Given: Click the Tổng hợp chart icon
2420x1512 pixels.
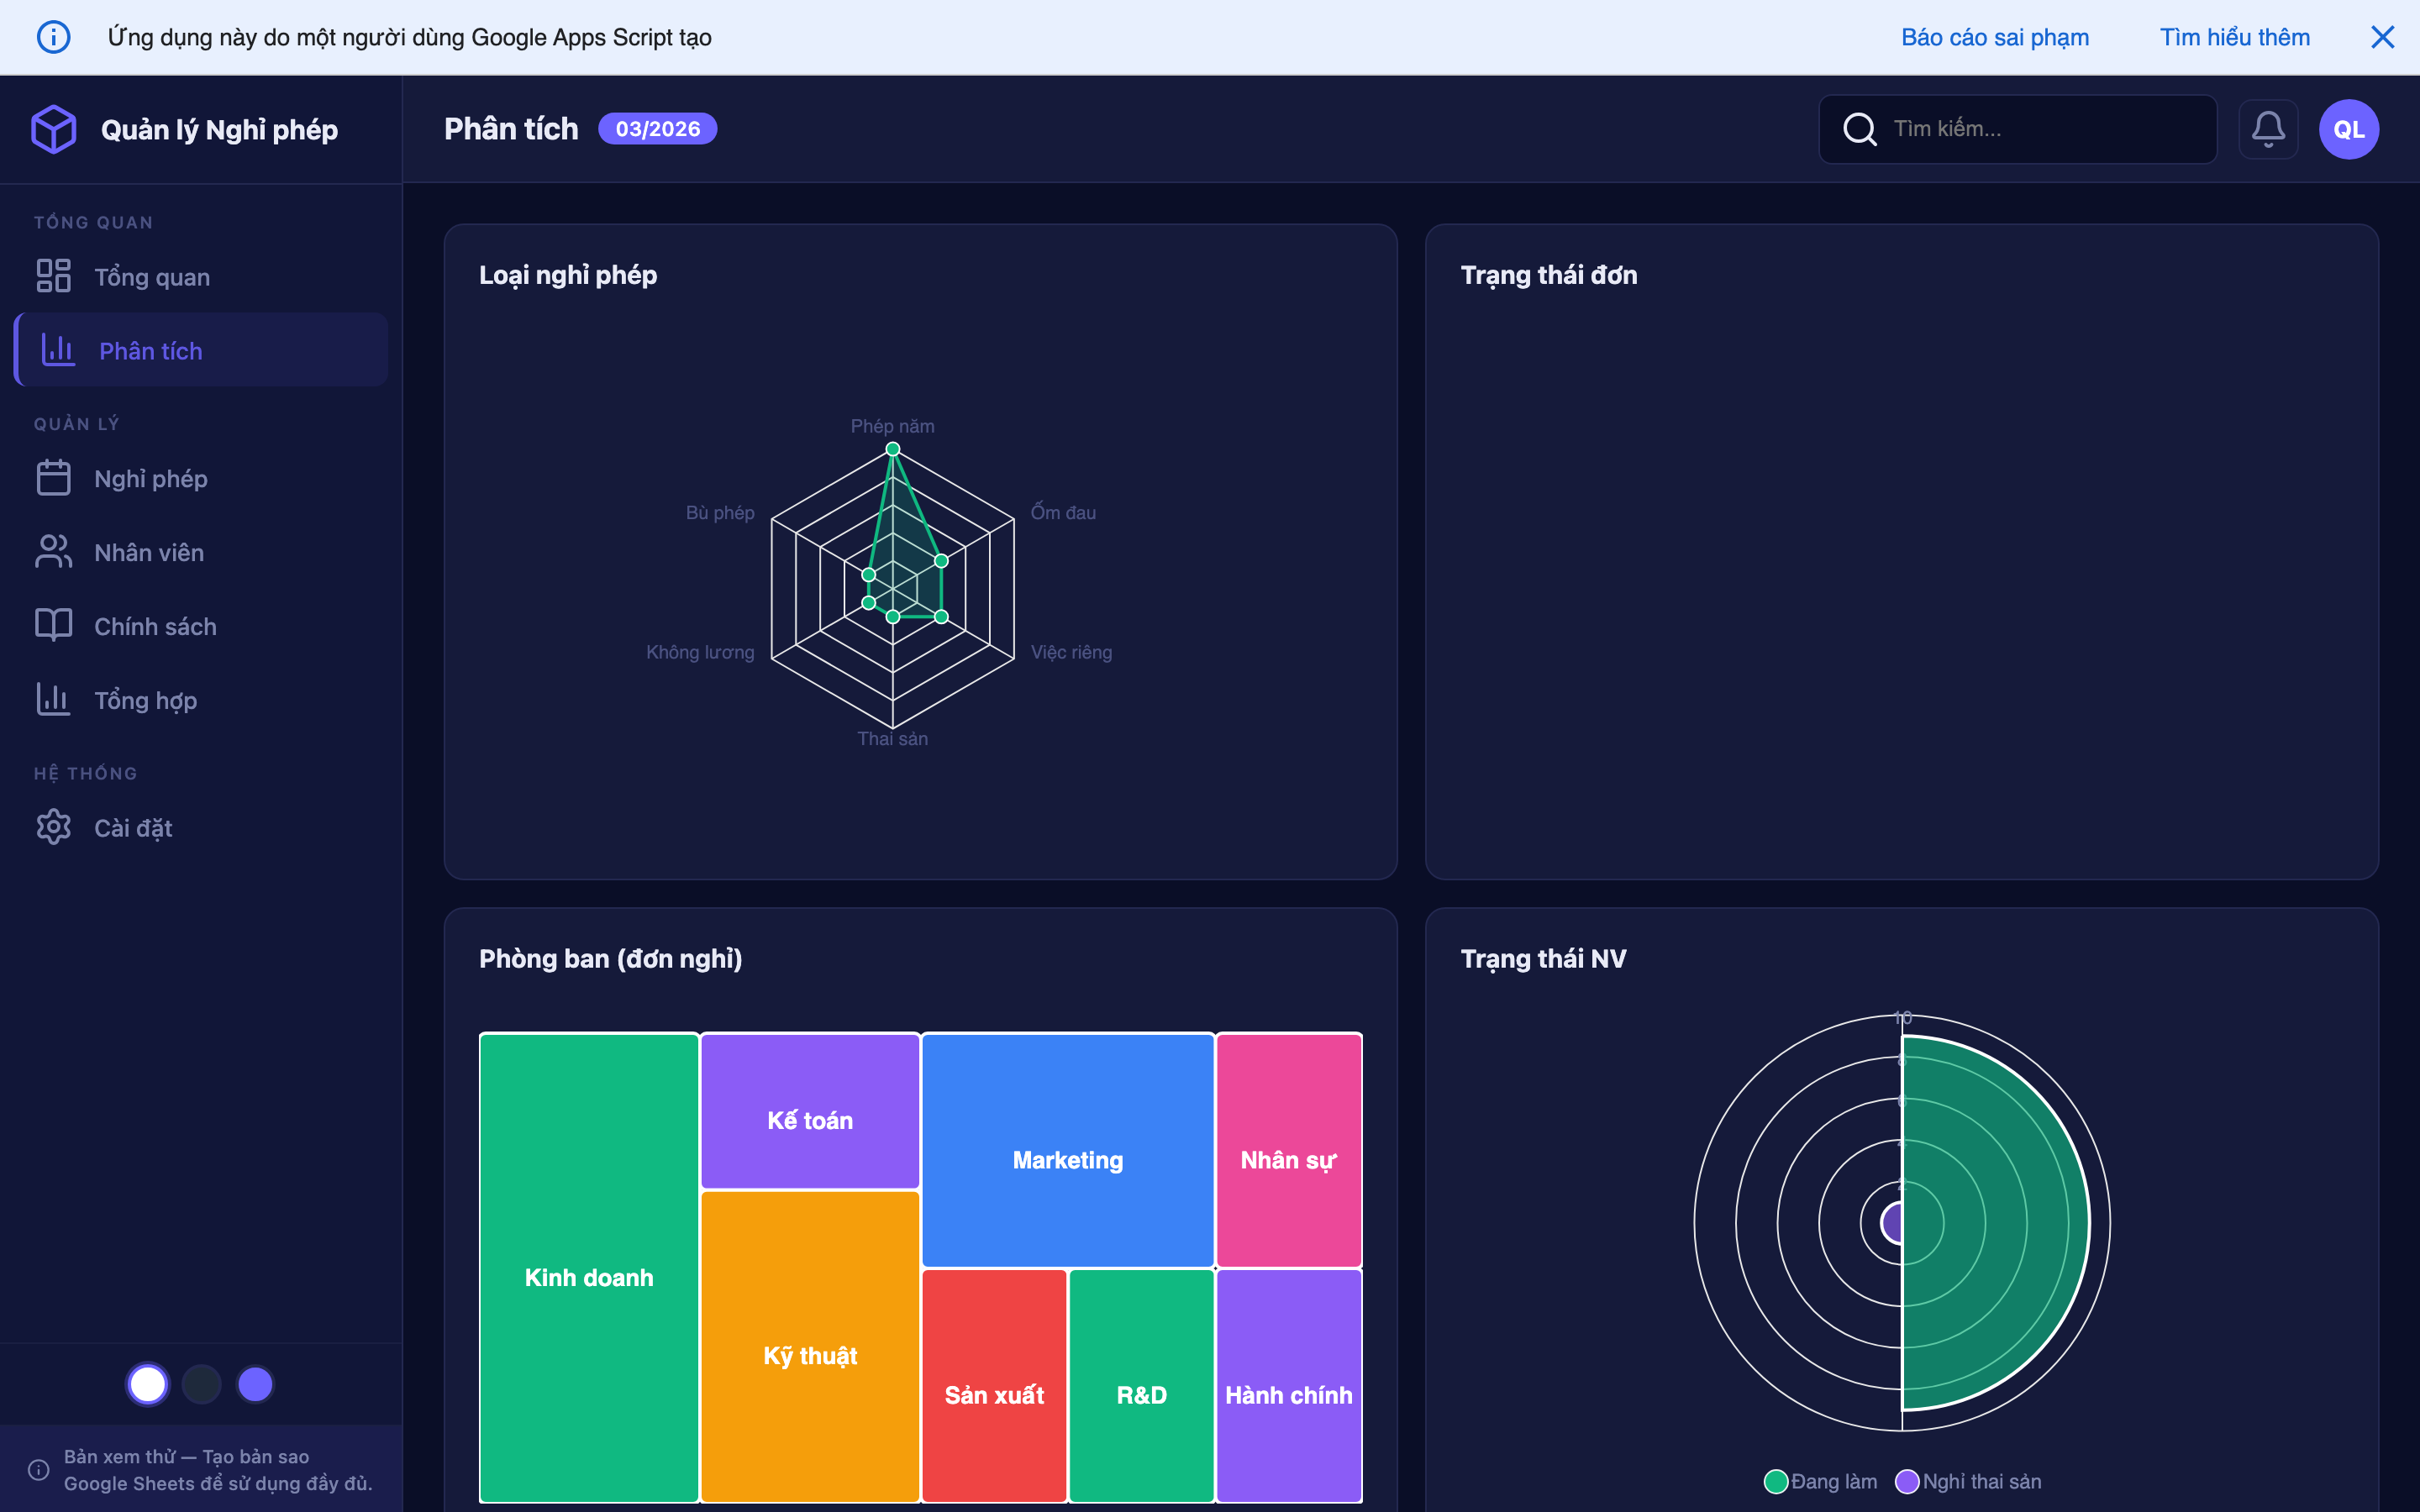Looking at the screenshot, I should (53, 699).
